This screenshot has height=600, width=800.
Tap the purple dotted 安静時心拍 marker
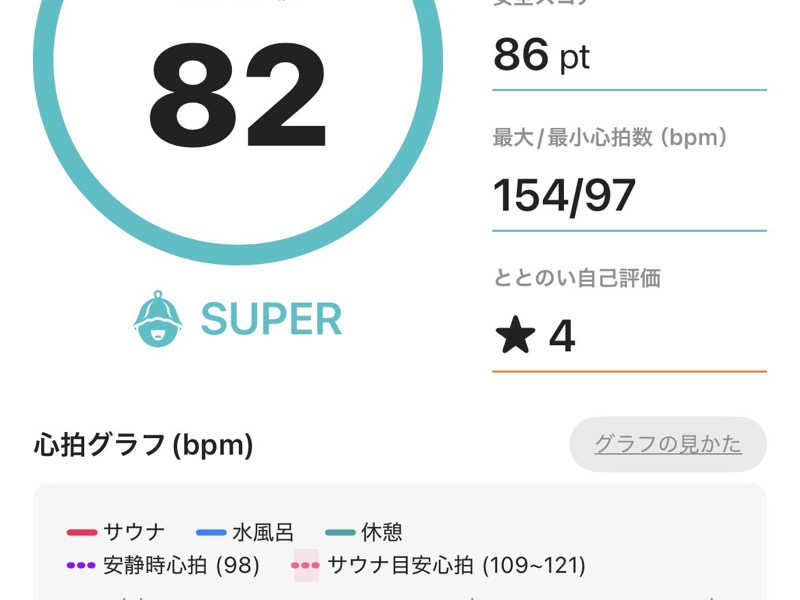(x=81, y=566)
